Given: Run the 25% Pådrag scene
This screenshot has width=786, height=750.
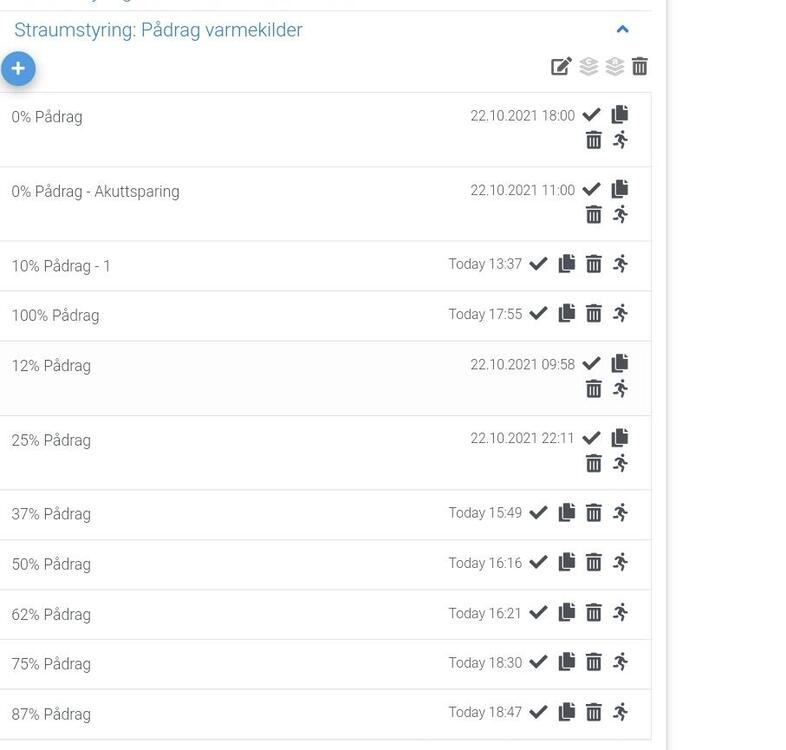Looking at the screenshot, I should coord(620,463).
